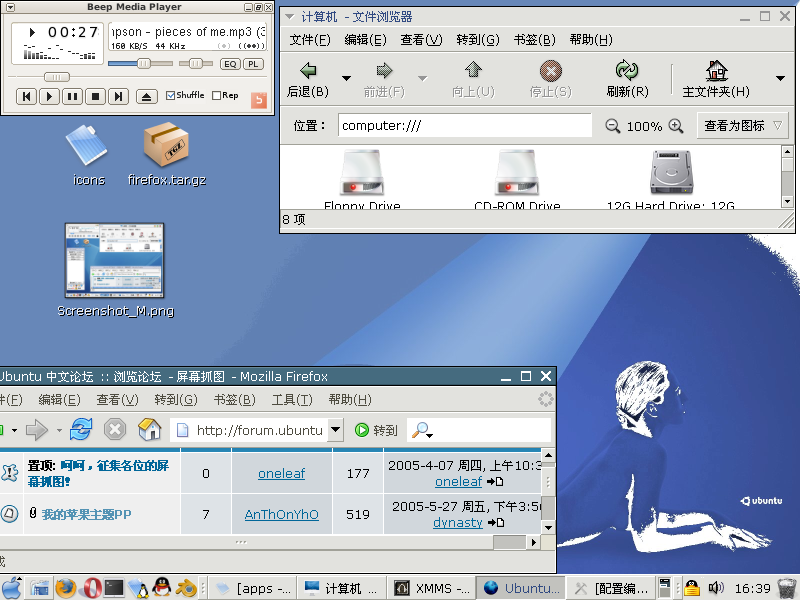Click the Firefox stop icon

(x=115, y=430)
